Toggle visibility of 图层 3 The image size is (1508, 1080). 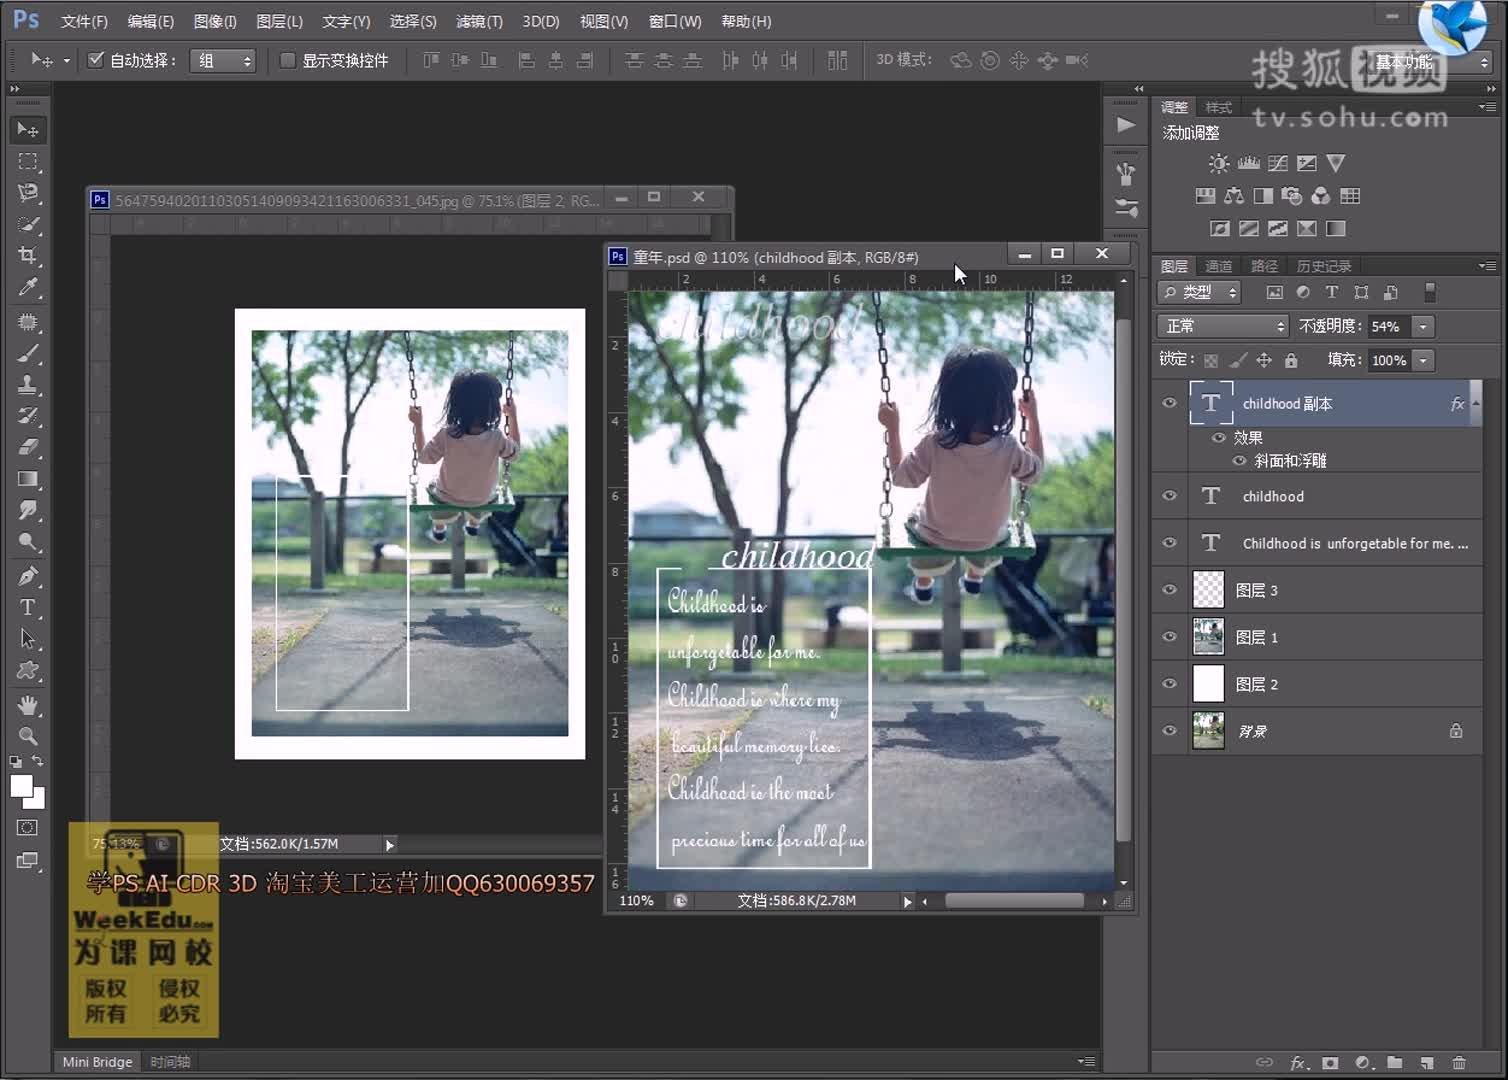(x=1168, y=589)
